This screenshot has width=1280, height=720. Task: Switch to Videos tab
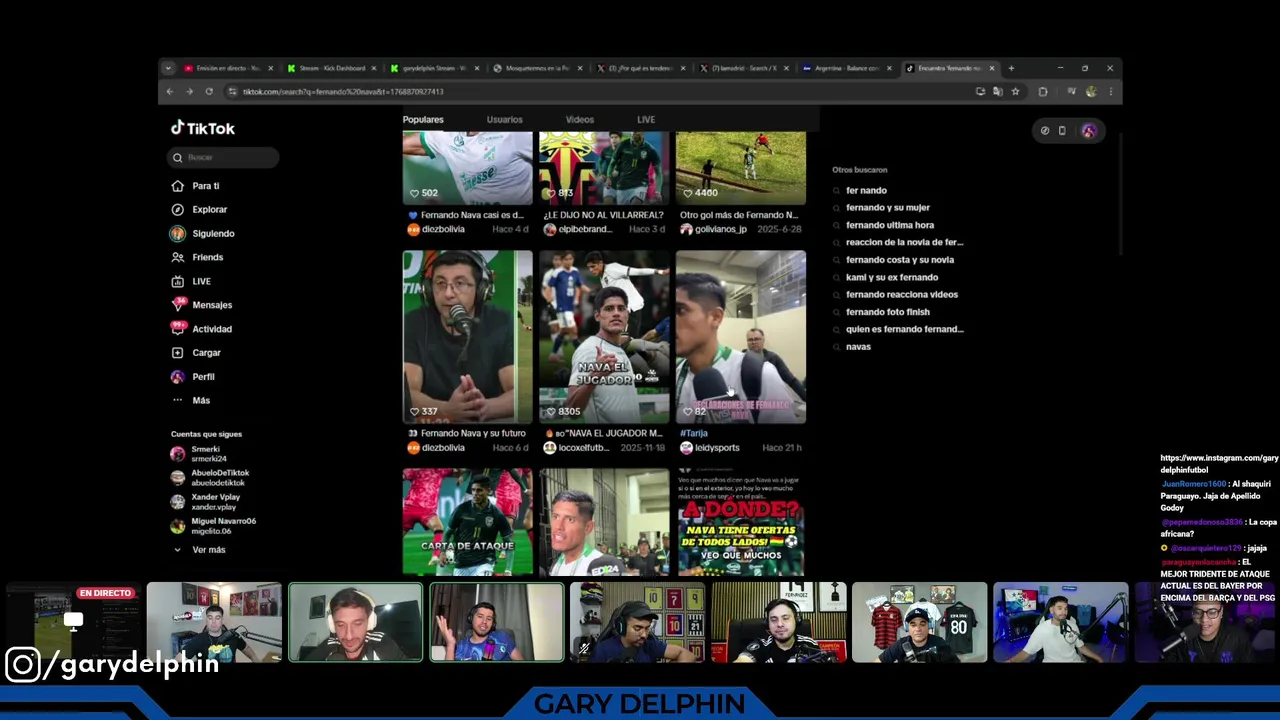click(x=580, y=120)
